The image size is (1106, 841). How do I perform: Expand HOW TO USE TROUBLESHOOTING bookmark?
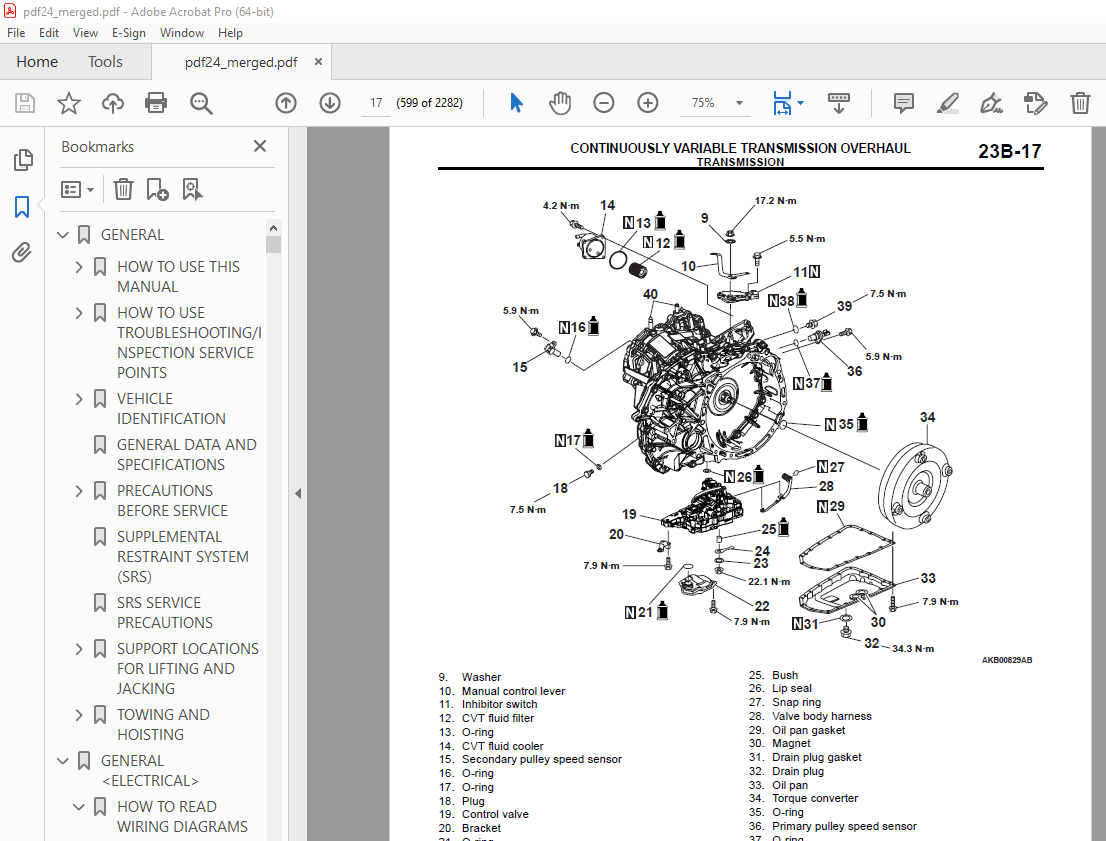(x=79, y=313)
